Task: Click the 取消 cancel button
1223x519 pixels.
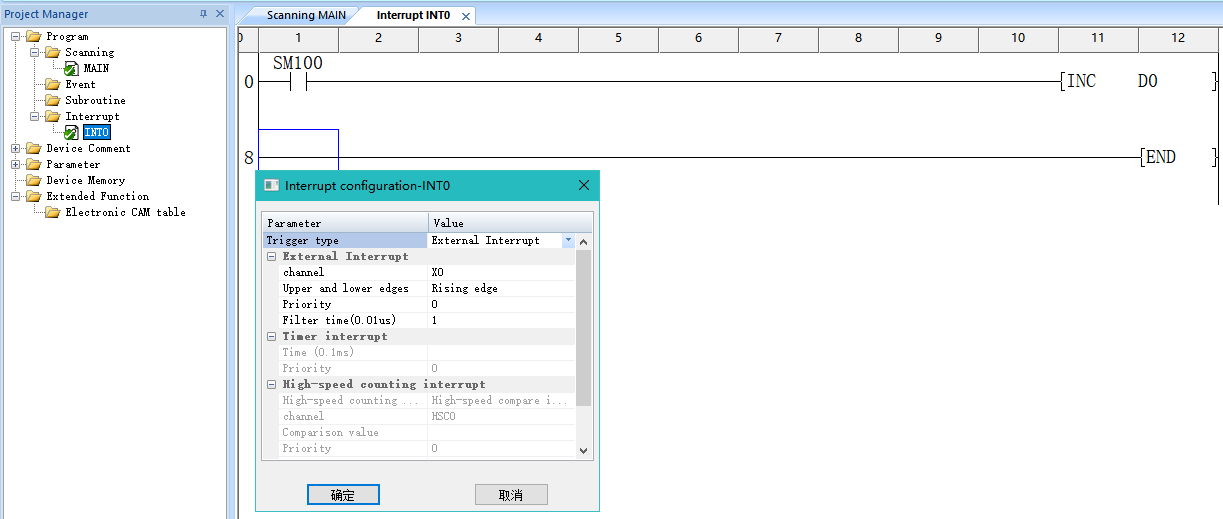Action: pyautogui.click(x=511, y=495)
